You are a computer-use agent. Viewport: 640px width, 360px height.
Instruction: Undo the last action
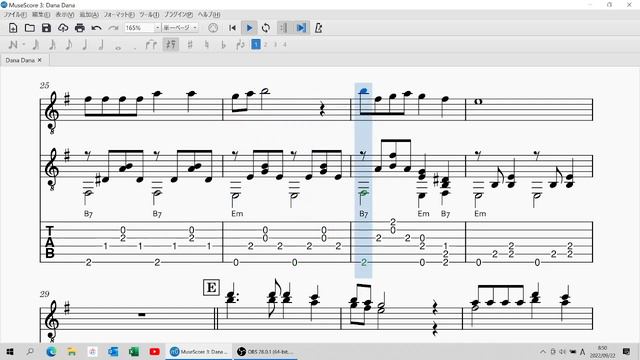(x=96, y=28)
